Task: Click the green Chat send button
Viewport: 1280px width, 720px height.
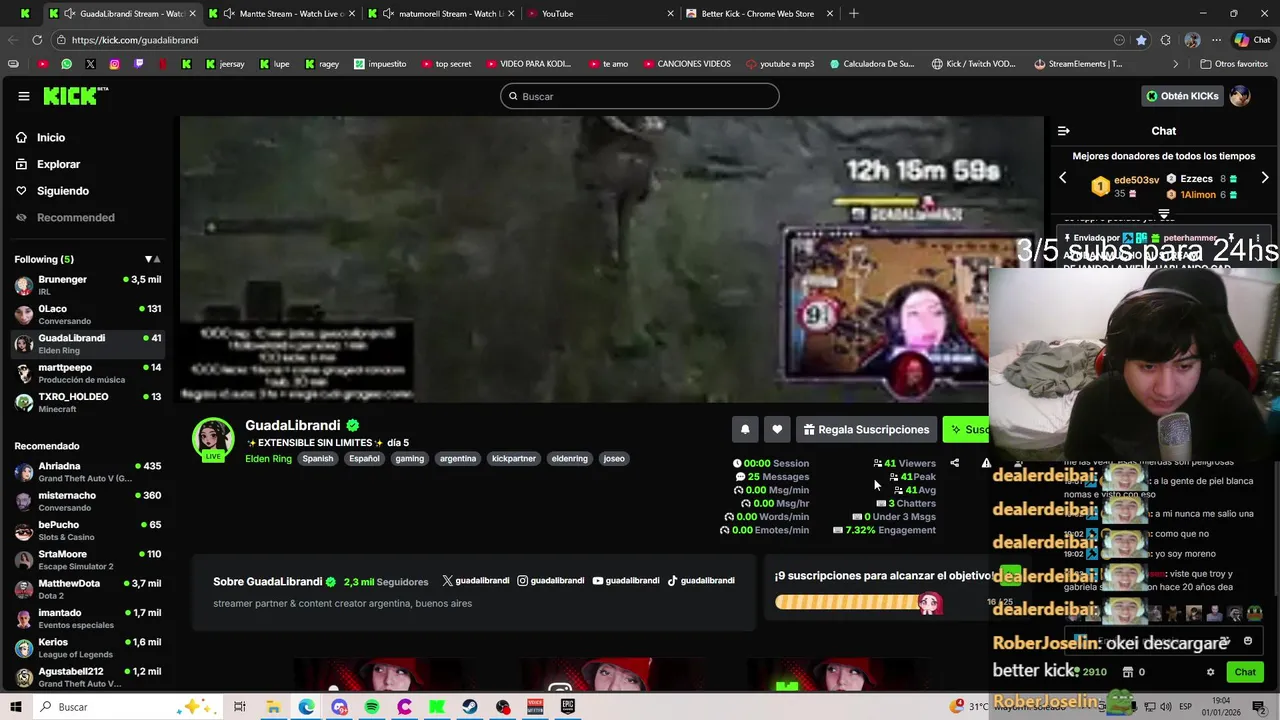Action: tap(1245, 672)
